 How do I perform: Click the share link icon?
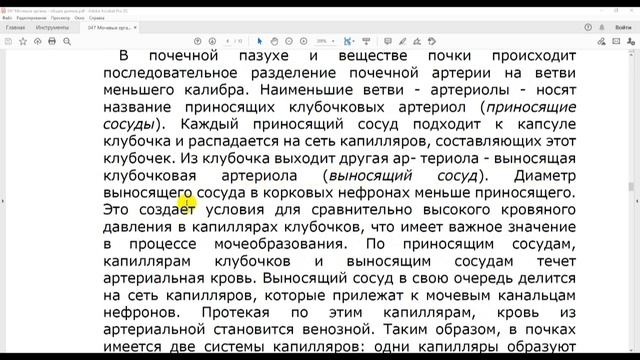click(601, 41)
